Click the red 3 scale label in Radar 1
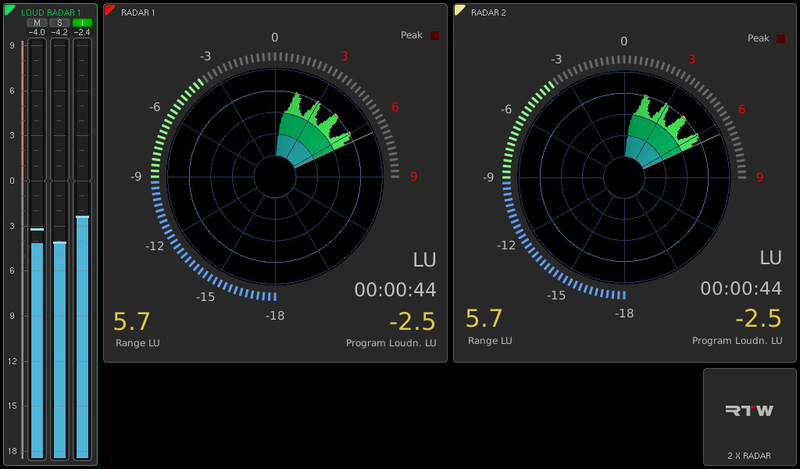 point(344,56)
